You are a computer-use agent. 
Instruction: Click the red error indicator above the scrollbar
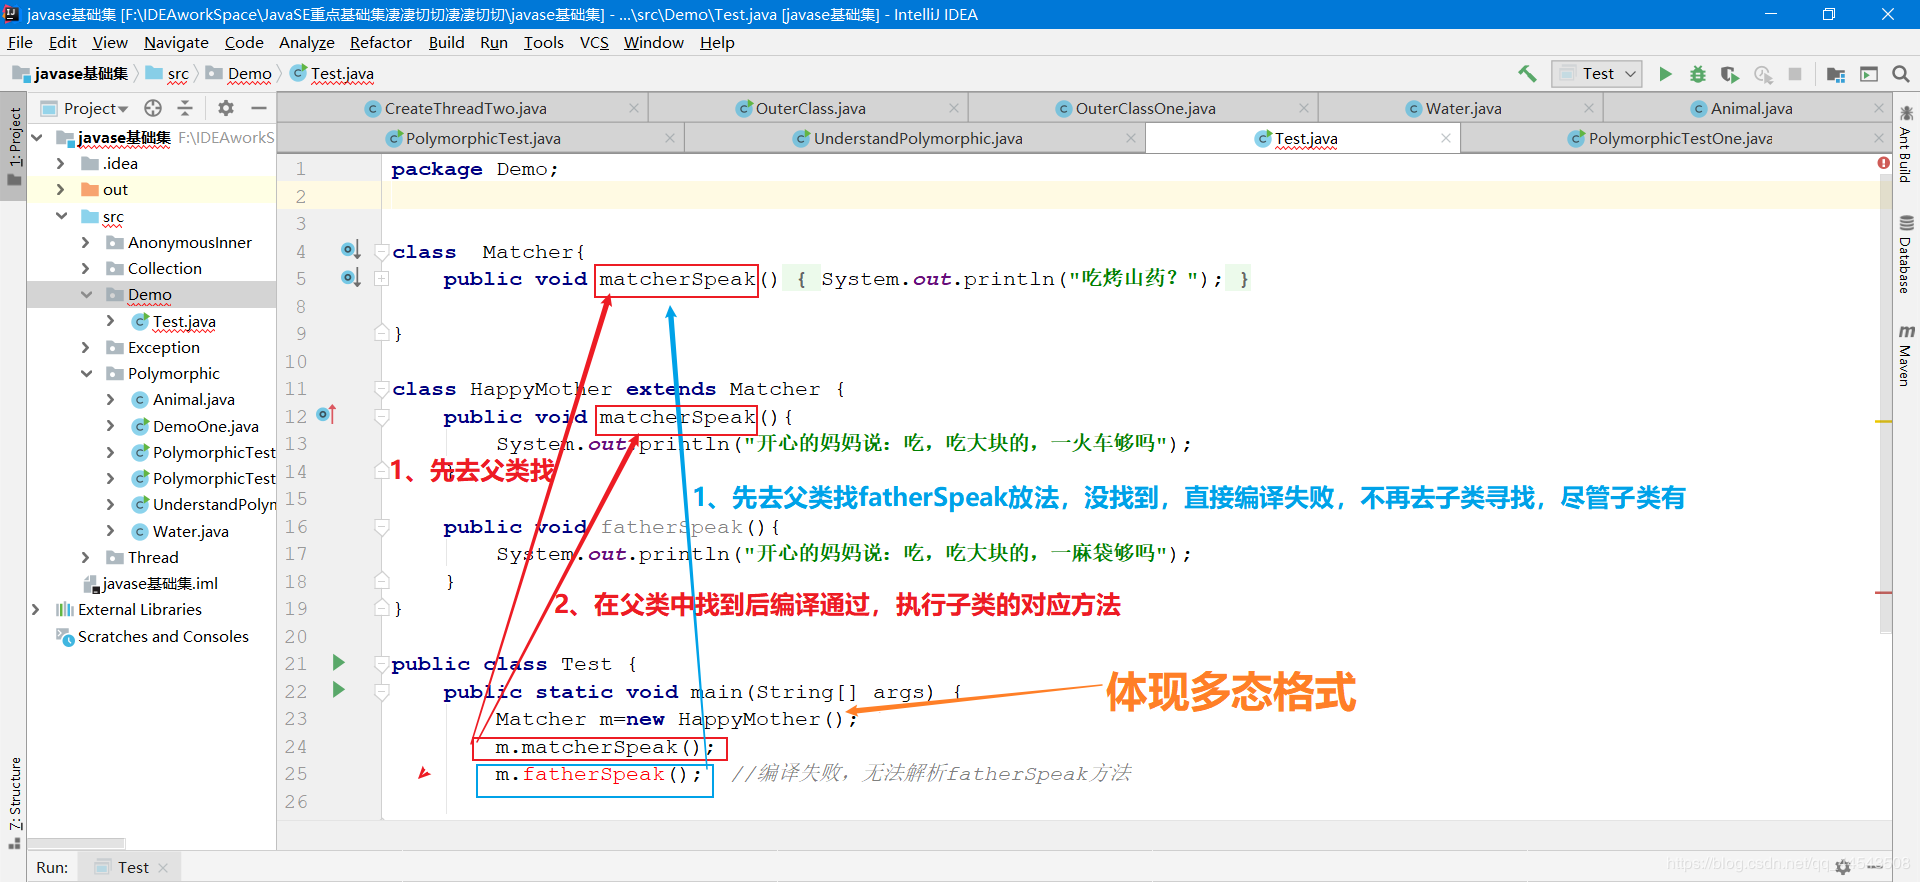(1884, 163)
